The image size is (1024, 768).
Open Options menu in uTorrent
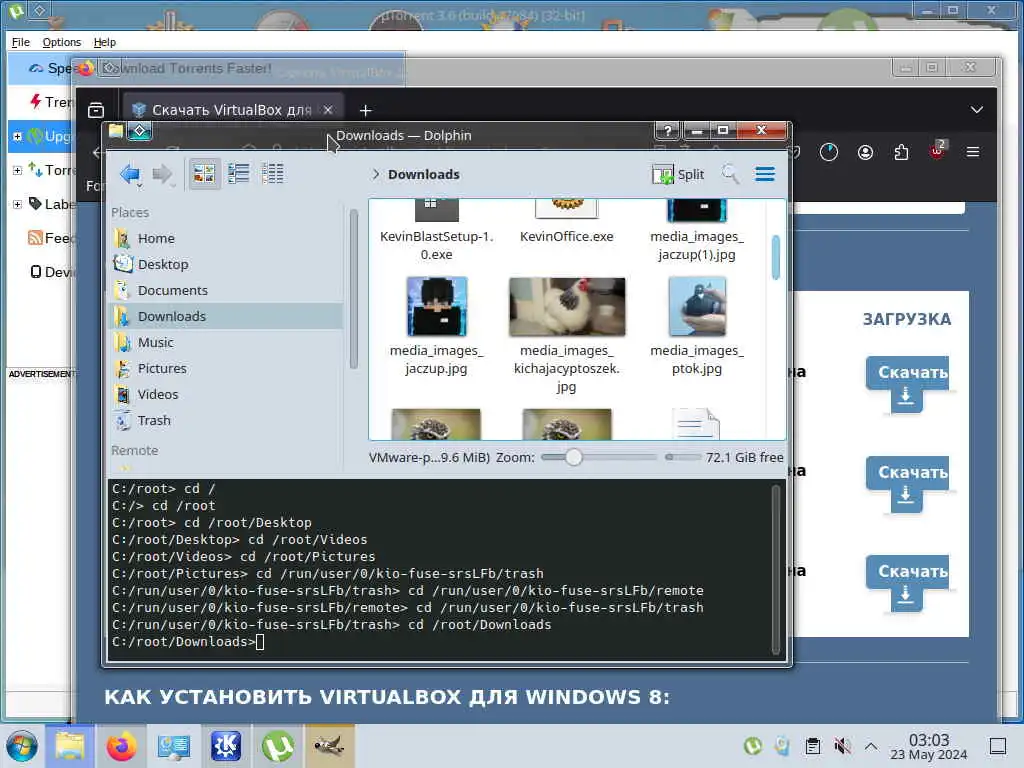click(x=61, y=42)
